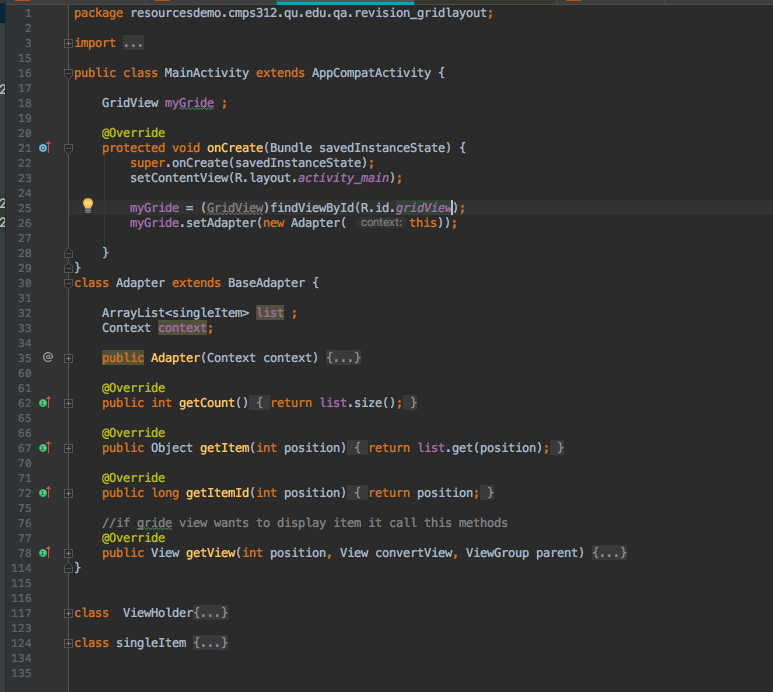The height and width of the screenshot is (692, 773).
Task: Click the context: parameter hint
Action: pos(381,223)
